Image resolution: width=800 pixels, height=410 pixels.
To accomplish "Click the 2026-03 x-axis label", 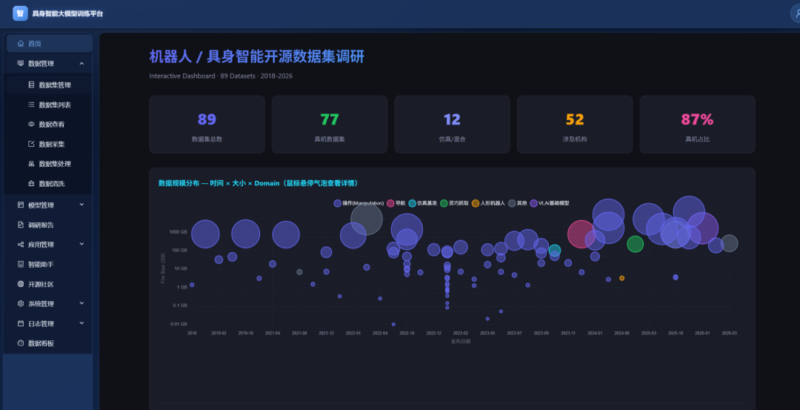I will tap(729, 333).
